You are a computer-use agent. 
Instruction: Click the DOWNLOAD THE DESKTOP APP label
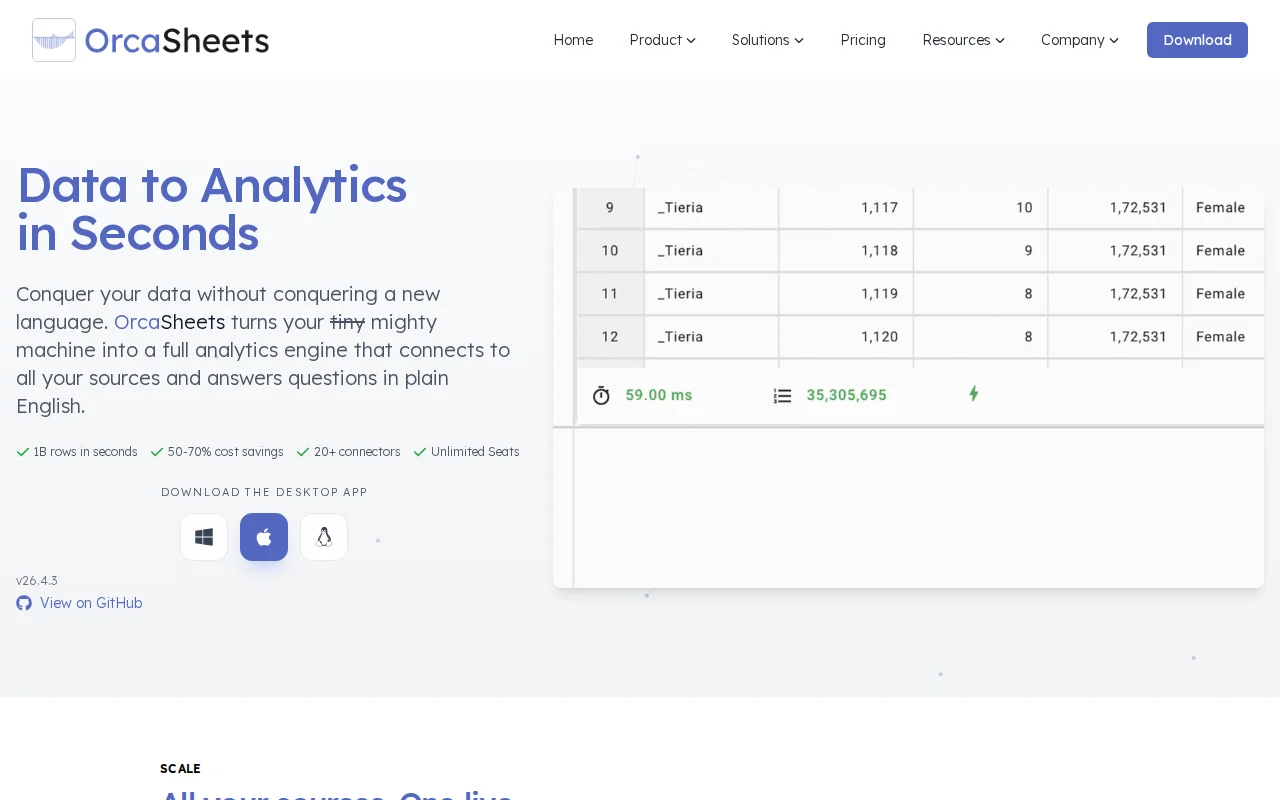point(264,492)
